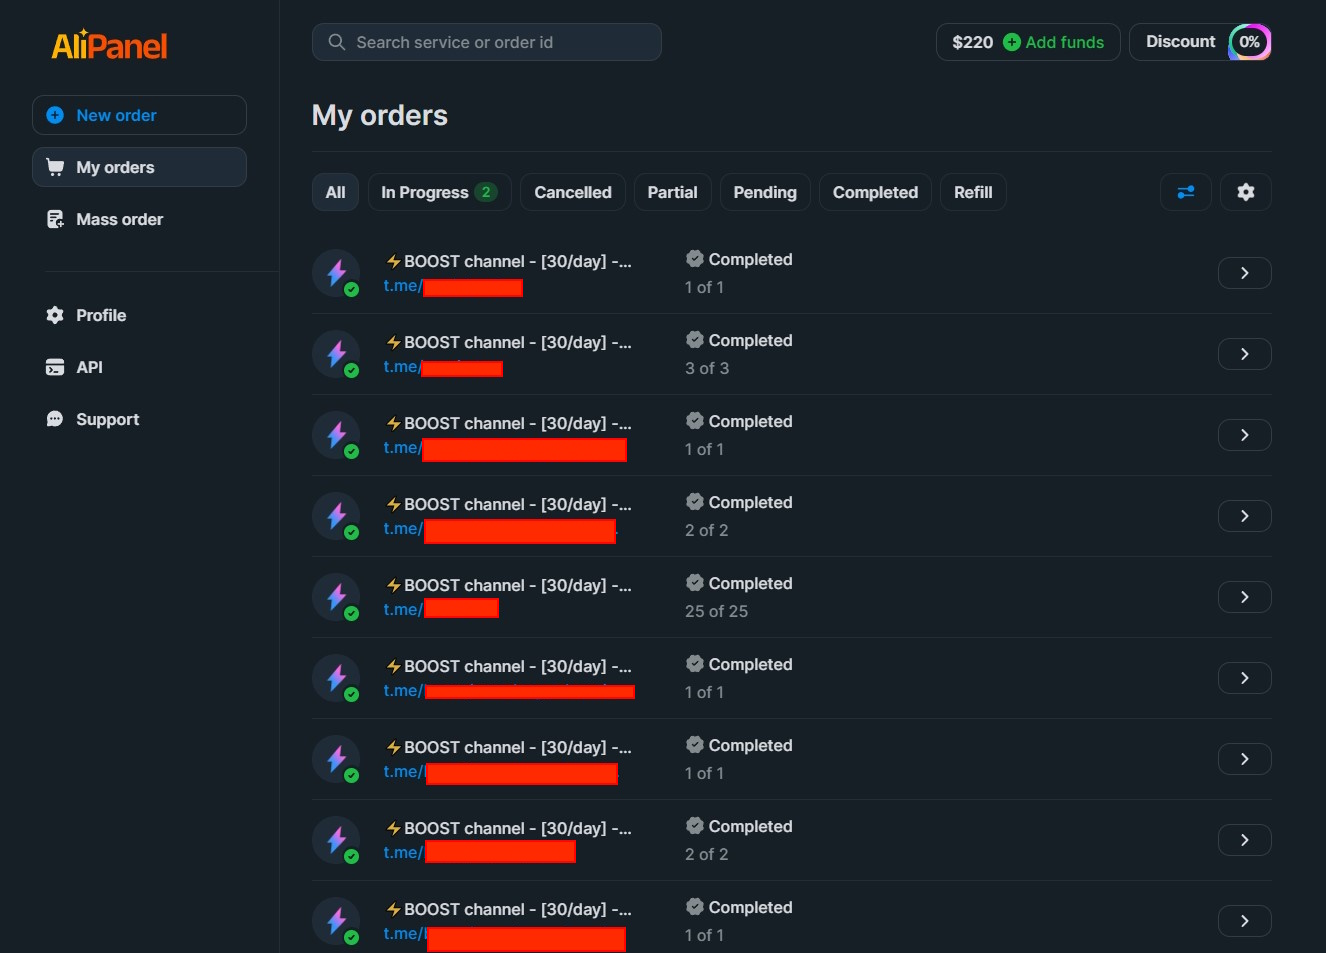1326x953 pixels.
Task: Expand the 3 of 3 completed order
Action: click(1244, 354)
